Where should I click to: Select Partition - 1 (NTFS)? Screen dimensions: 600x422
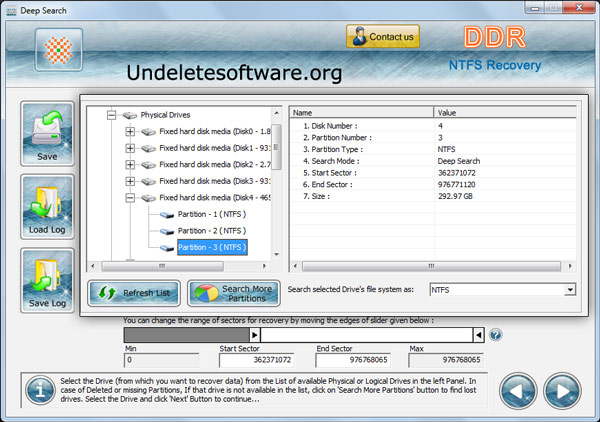212,214
